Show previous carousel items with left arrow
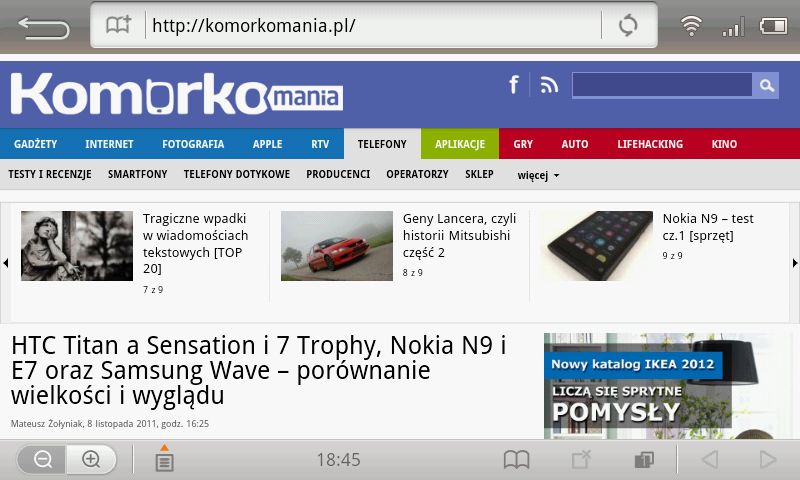The height and width of the screenshot is (480, 800). click(x=6, y=263)
